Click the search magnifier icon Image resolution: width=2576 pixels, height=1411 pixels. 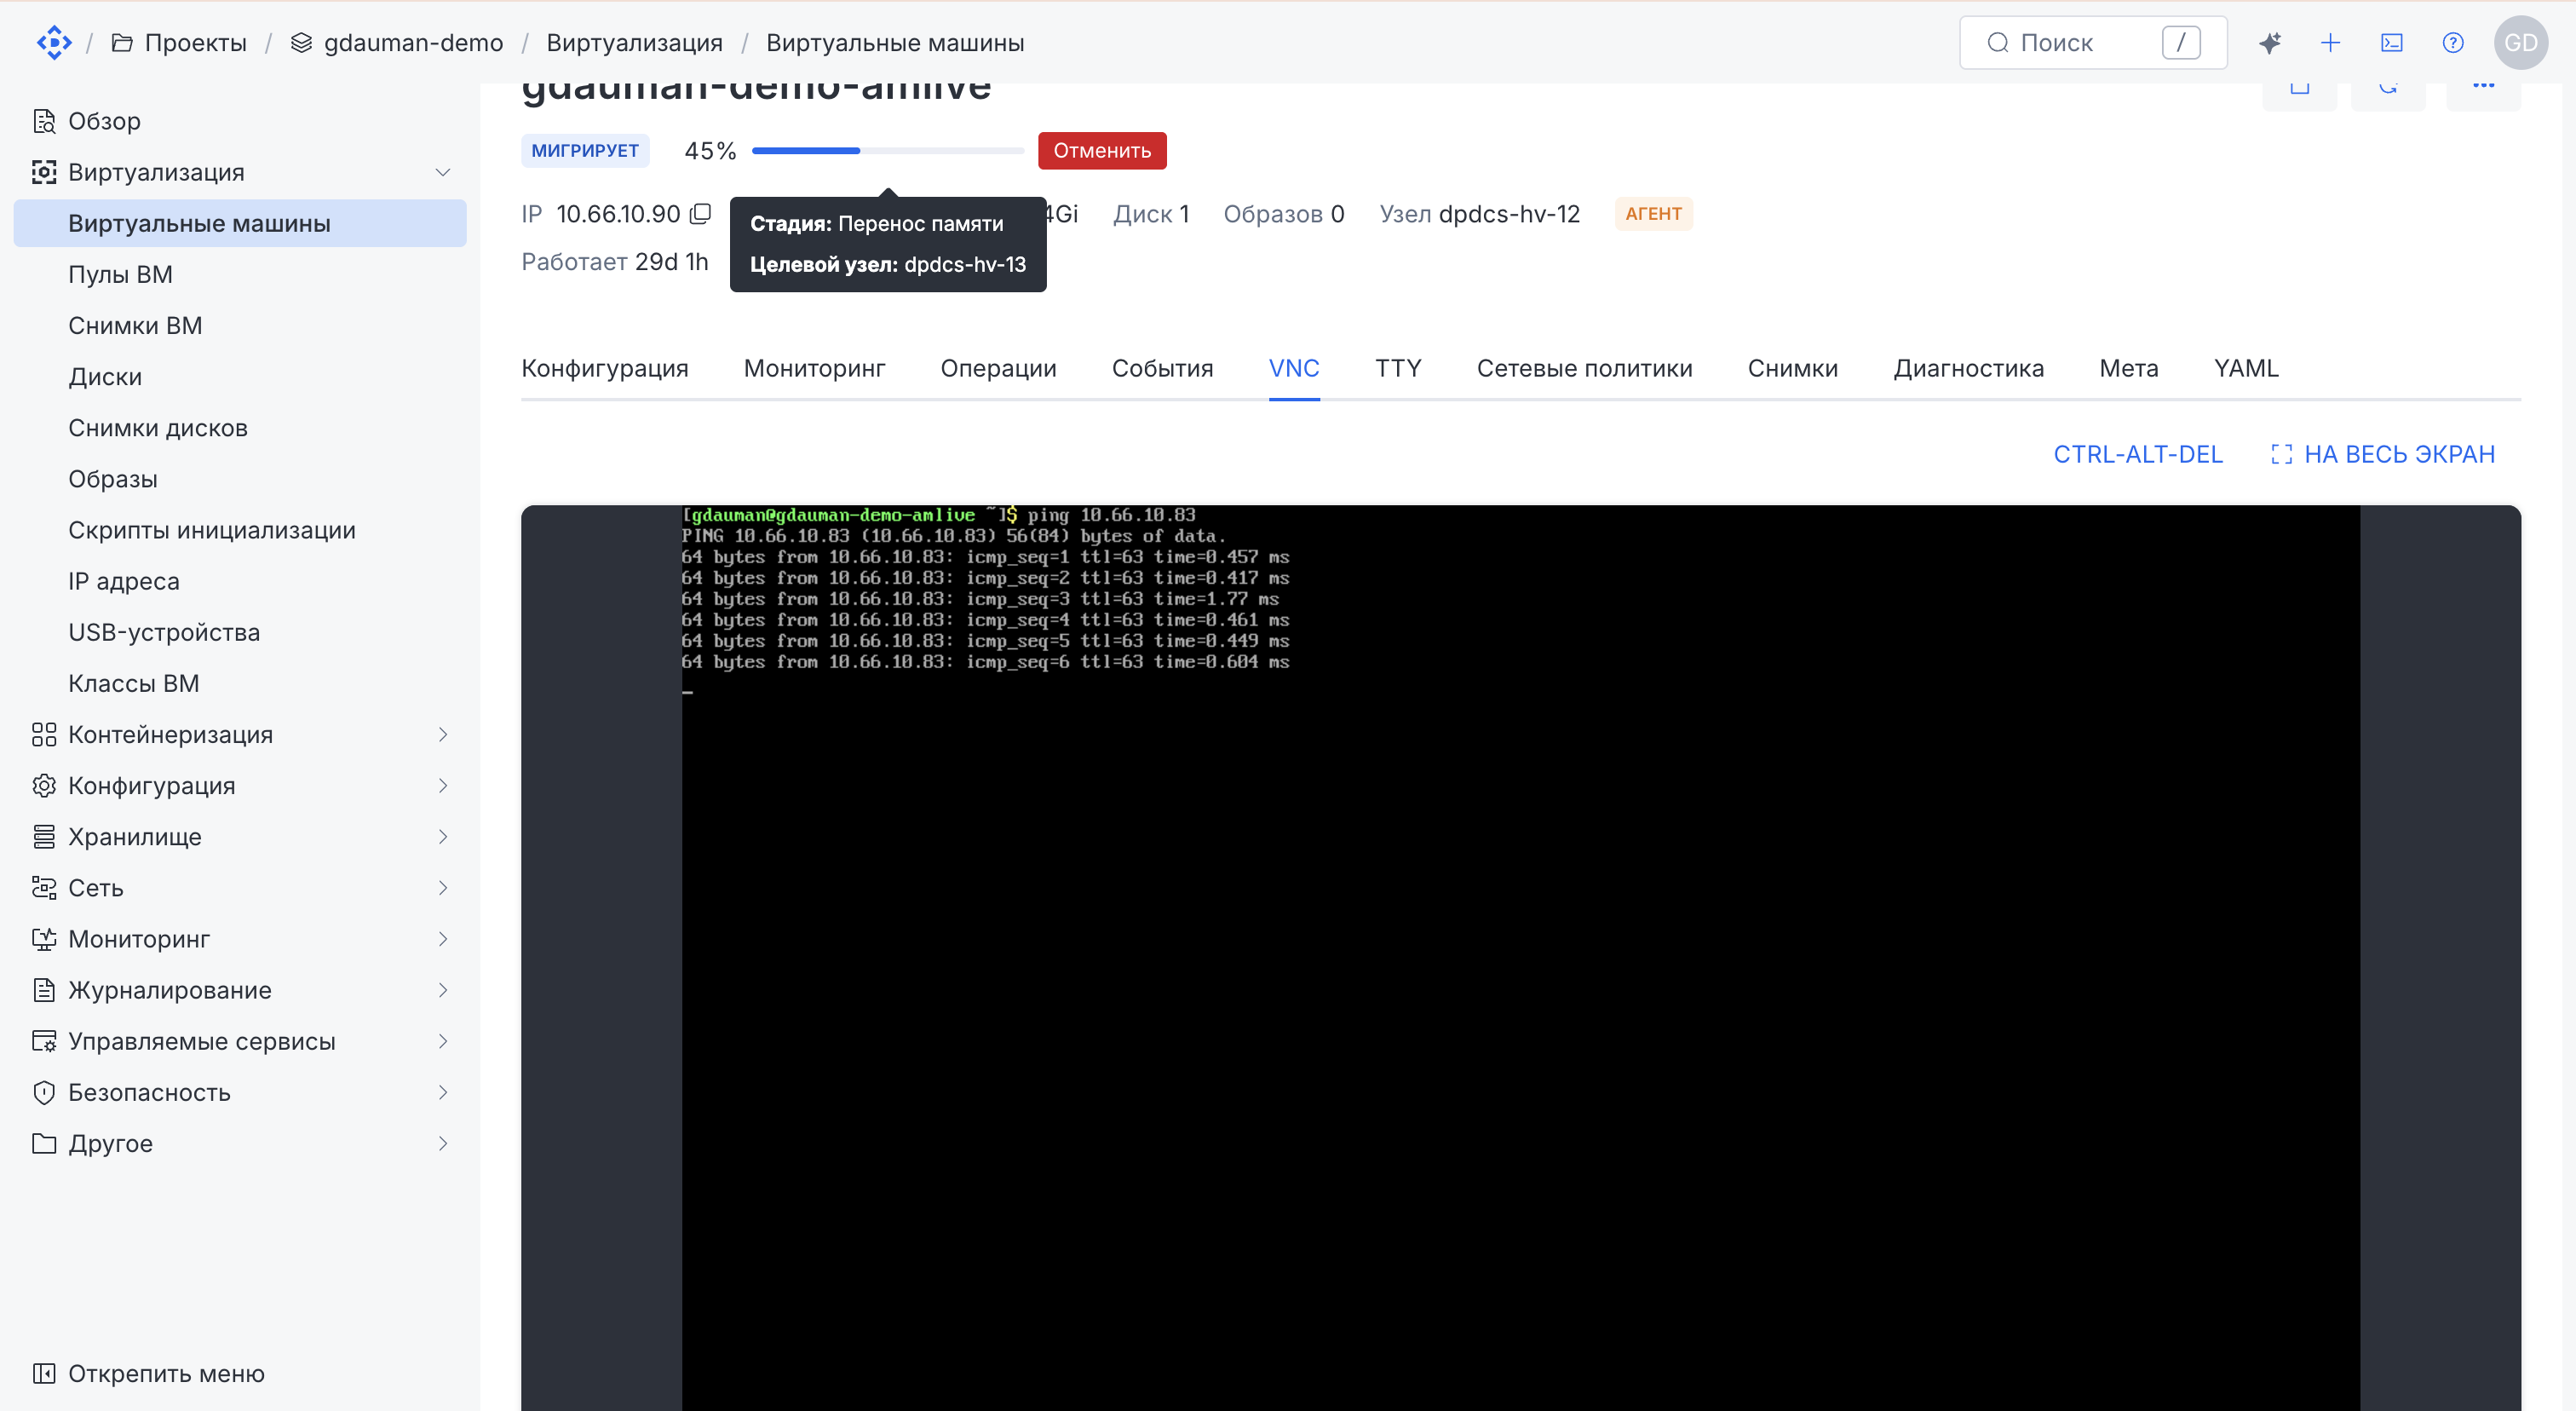point(1997,43)
